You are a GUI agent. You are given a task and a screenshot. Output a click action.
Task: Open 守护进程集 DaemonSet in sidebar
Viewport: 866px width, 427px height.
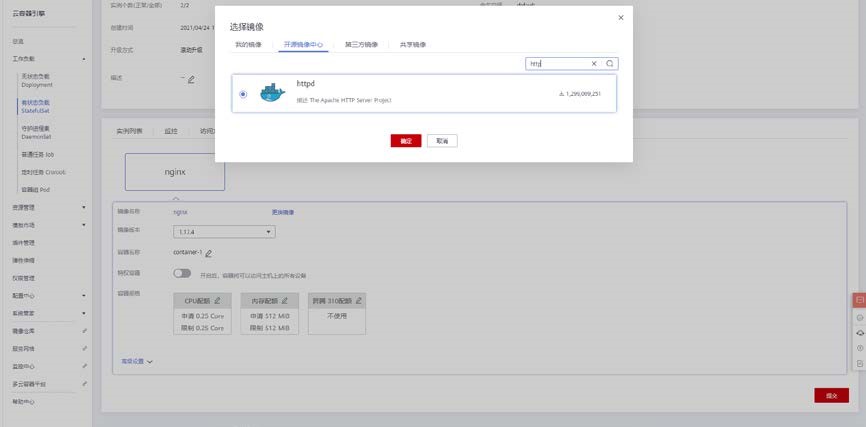tap(36, 132)
